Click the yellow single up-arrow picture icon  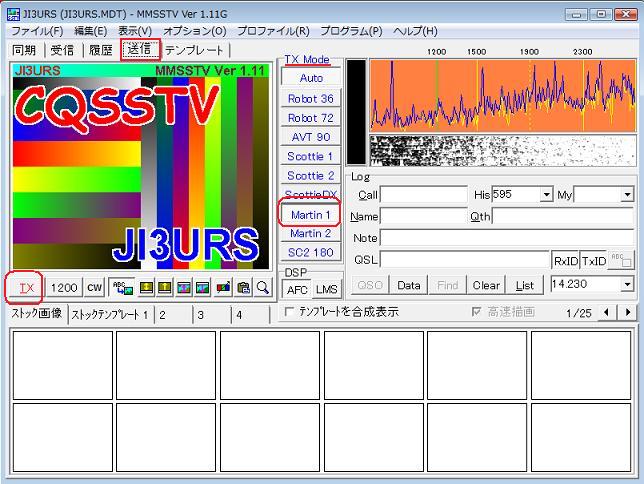(165, 288)
